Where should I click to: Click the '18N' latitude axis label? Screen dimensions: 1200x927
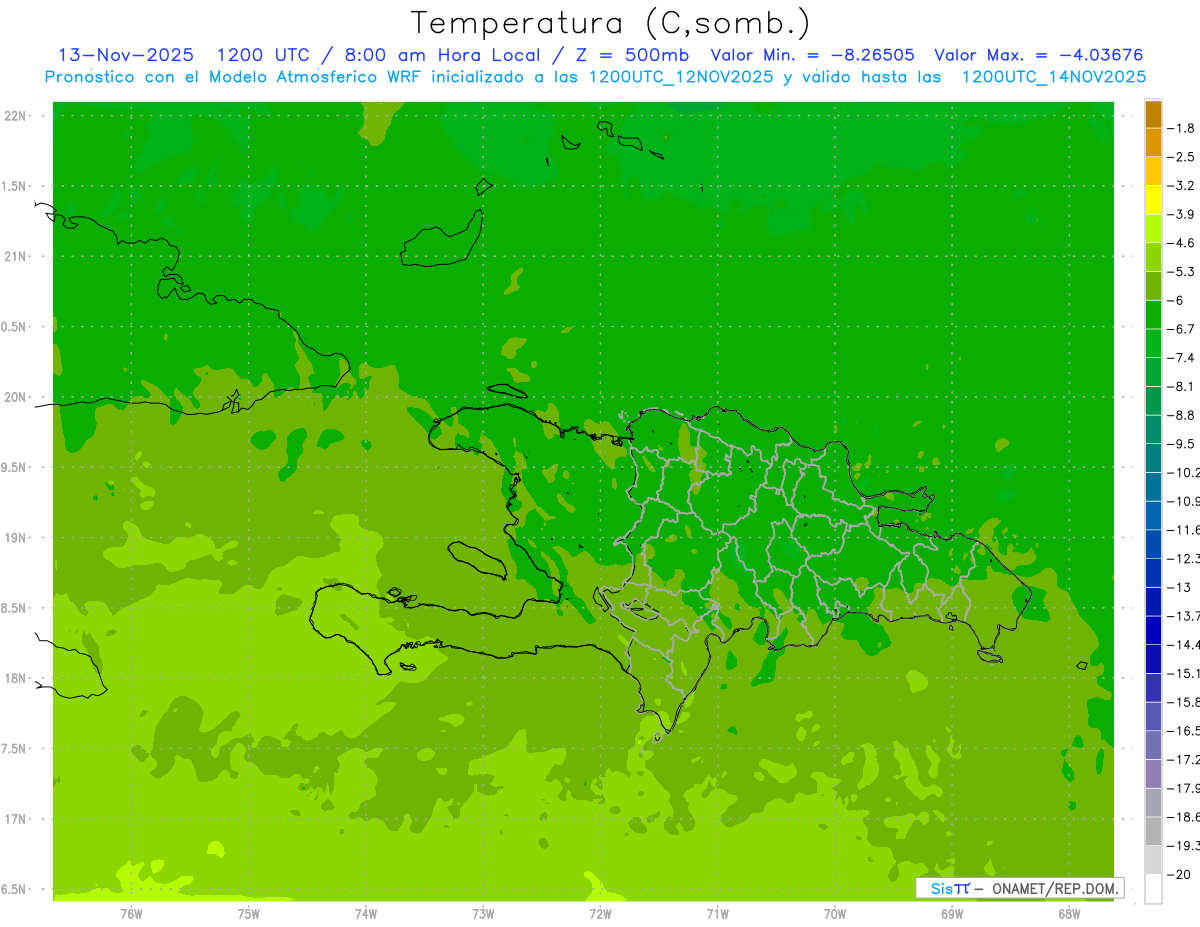pyautogui.click(x=16, y=679)
